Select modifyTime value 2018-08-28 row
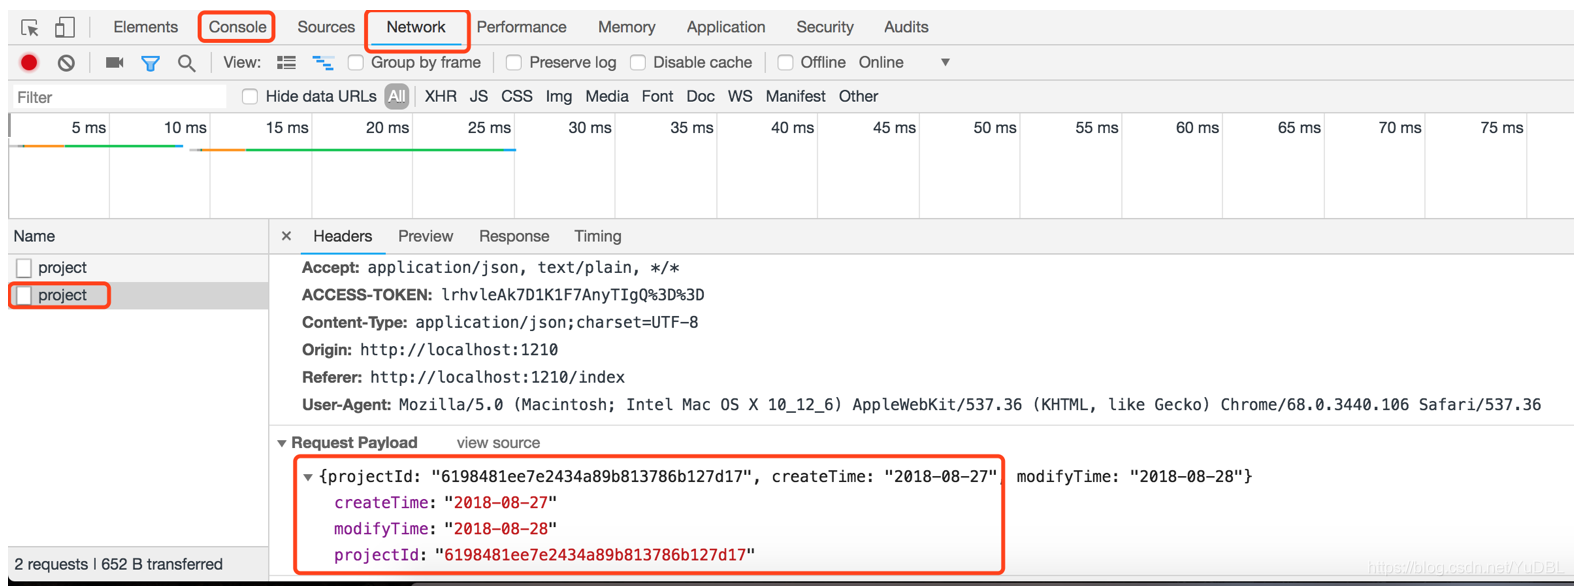The width and height of the screenshot is (1574, 586). click(445, 529)
